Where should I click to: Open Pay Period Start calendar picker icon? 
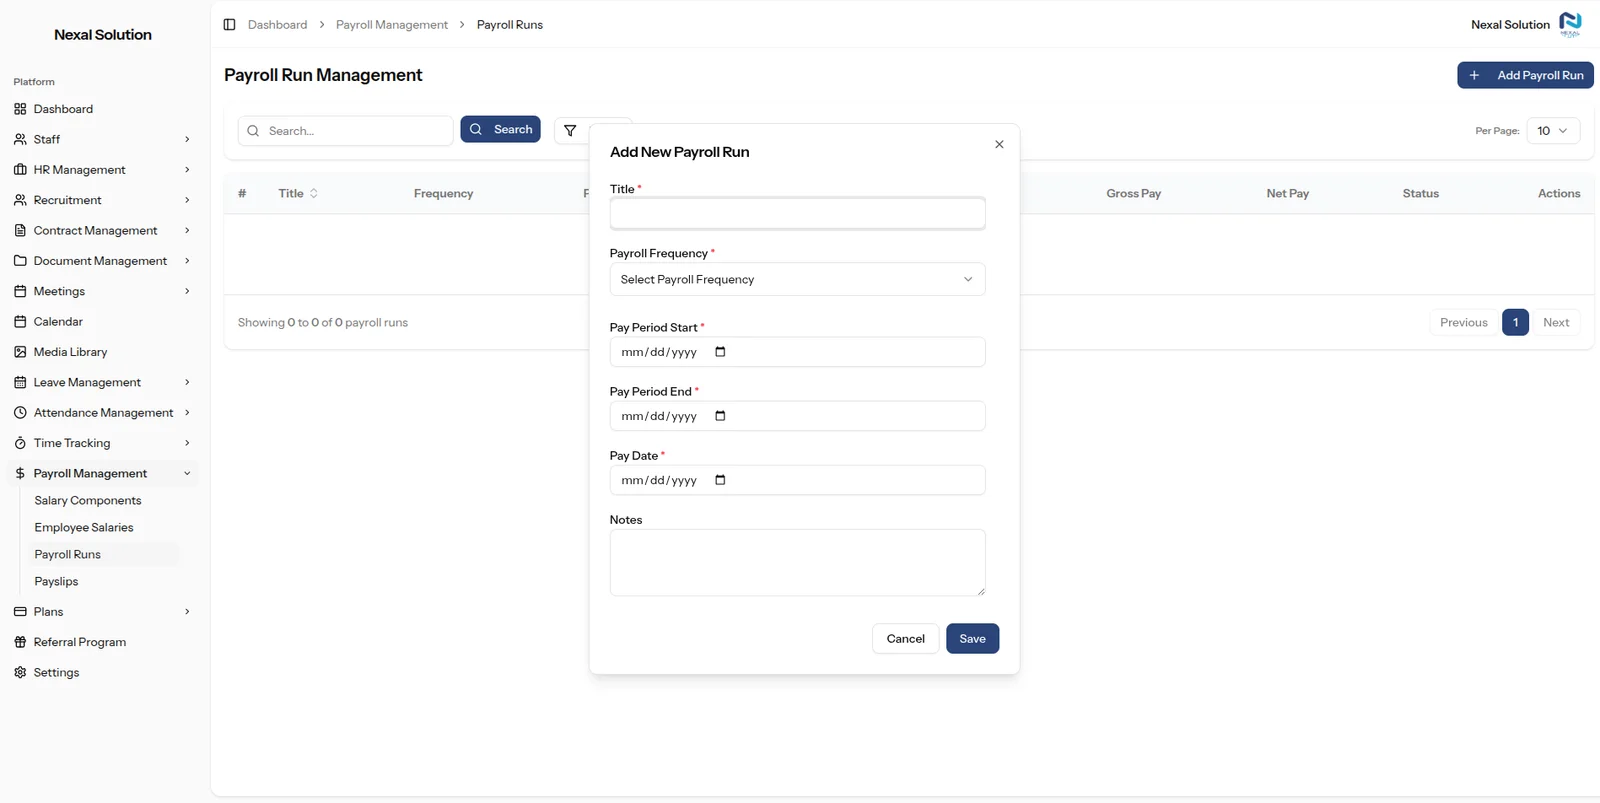click(720, 352)
